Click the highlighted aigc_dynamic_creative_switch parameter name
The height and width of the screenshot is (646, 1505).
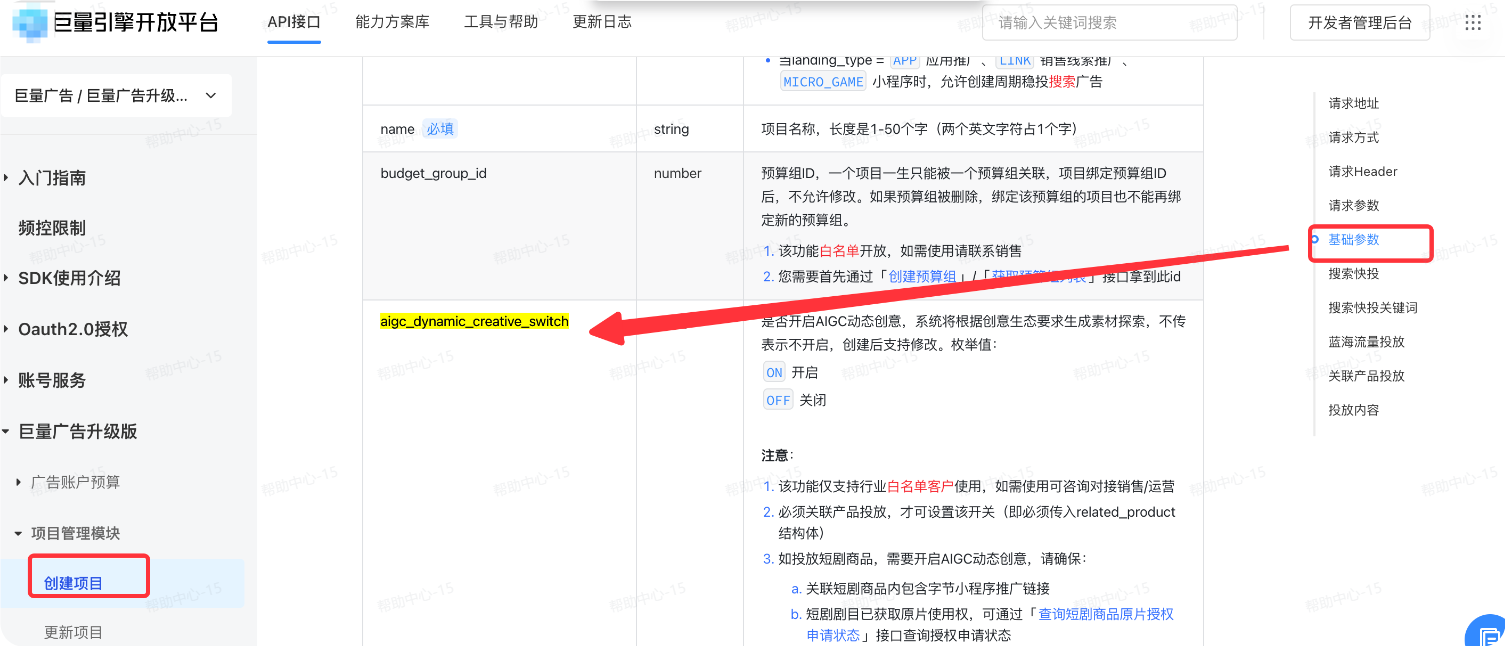click(x=474, y=321)
